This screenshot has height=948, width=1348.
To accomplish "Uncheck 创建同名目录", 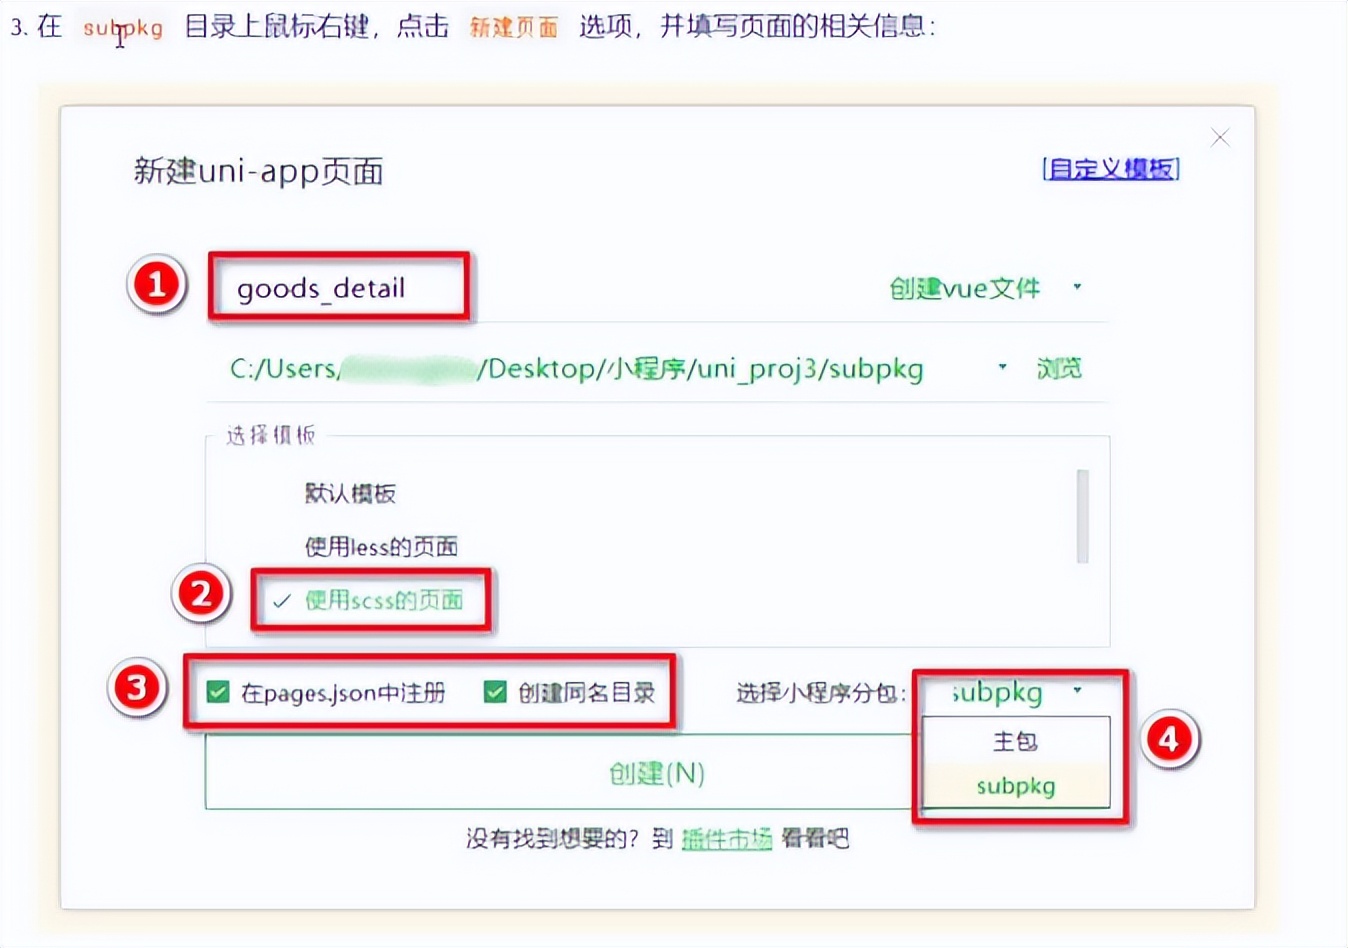I will coord(493,691).
